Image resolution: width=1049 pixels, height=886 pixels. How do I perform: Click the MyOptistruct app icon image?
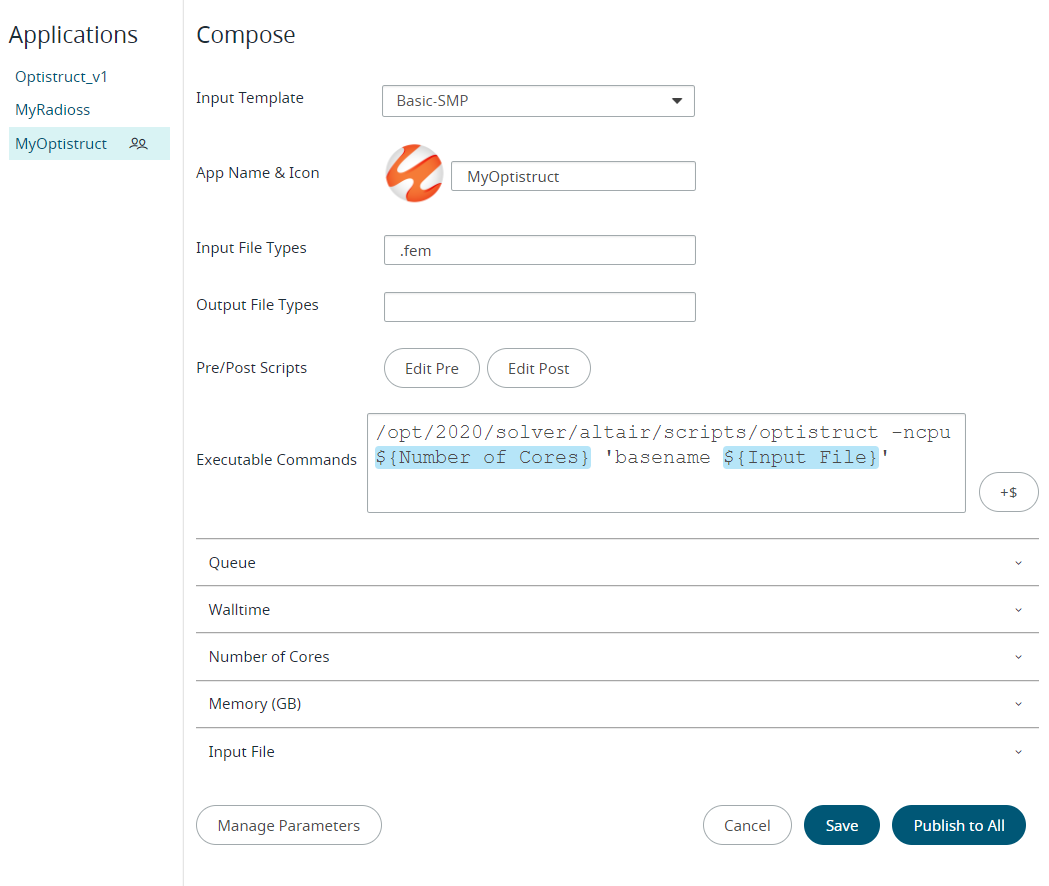point(414,173)
